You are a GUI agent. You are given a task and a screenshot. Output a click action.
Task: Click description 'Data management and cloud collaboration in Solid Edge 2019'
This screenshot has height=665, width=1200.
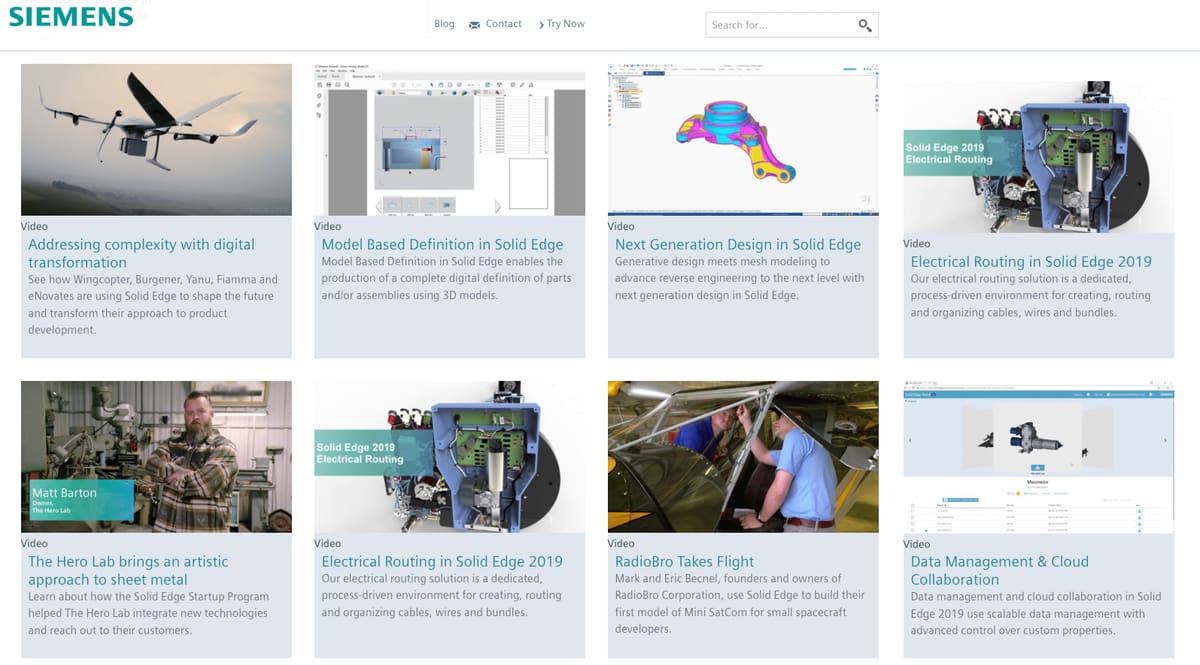(1036, 613)
